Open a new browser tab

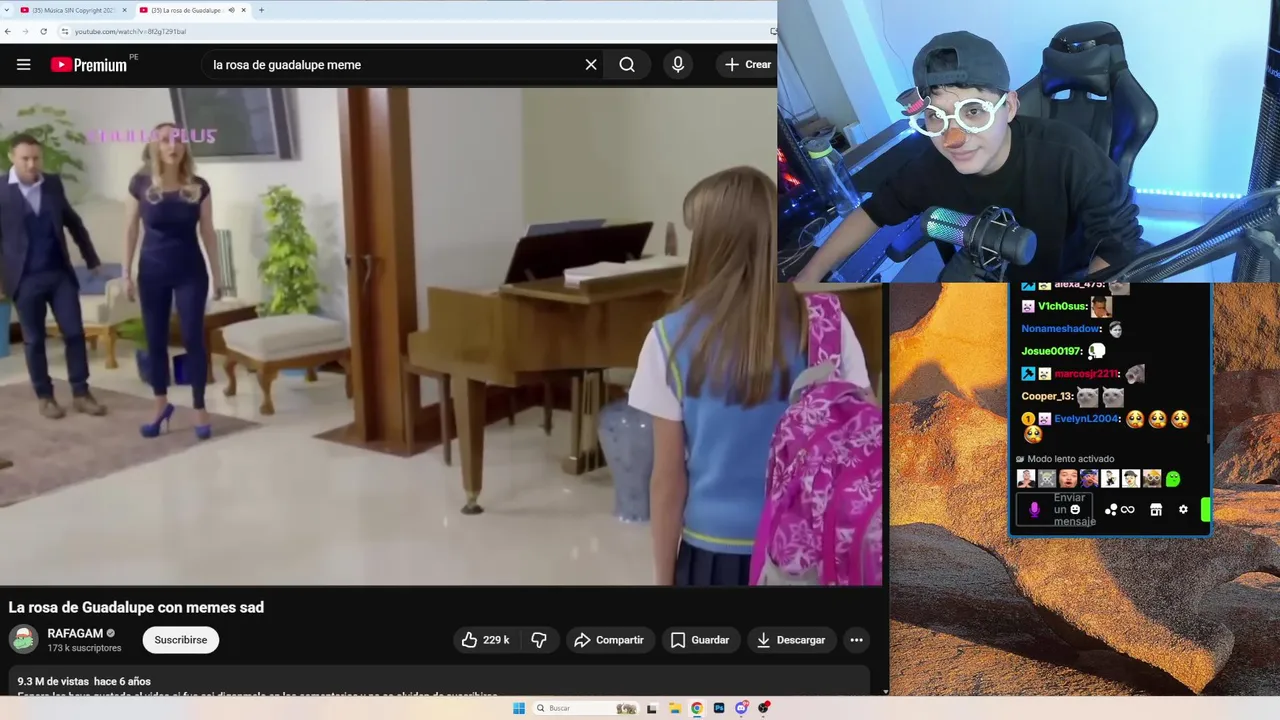(261, 10)
